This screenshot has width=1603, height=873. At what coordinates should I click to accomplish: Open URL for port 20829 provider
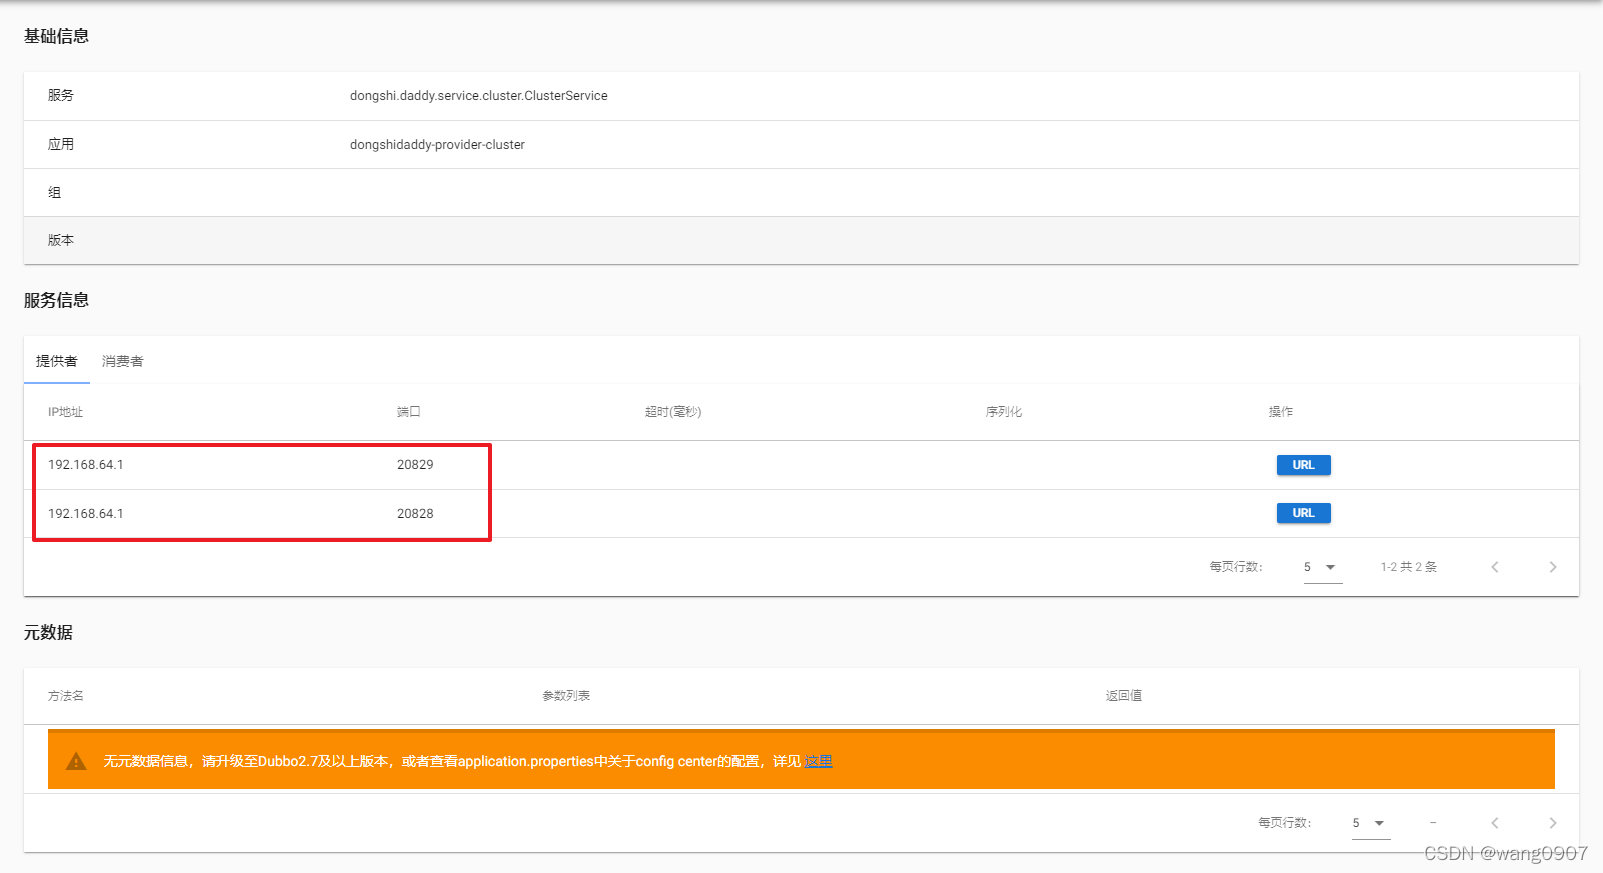[x=1303, y=465]
